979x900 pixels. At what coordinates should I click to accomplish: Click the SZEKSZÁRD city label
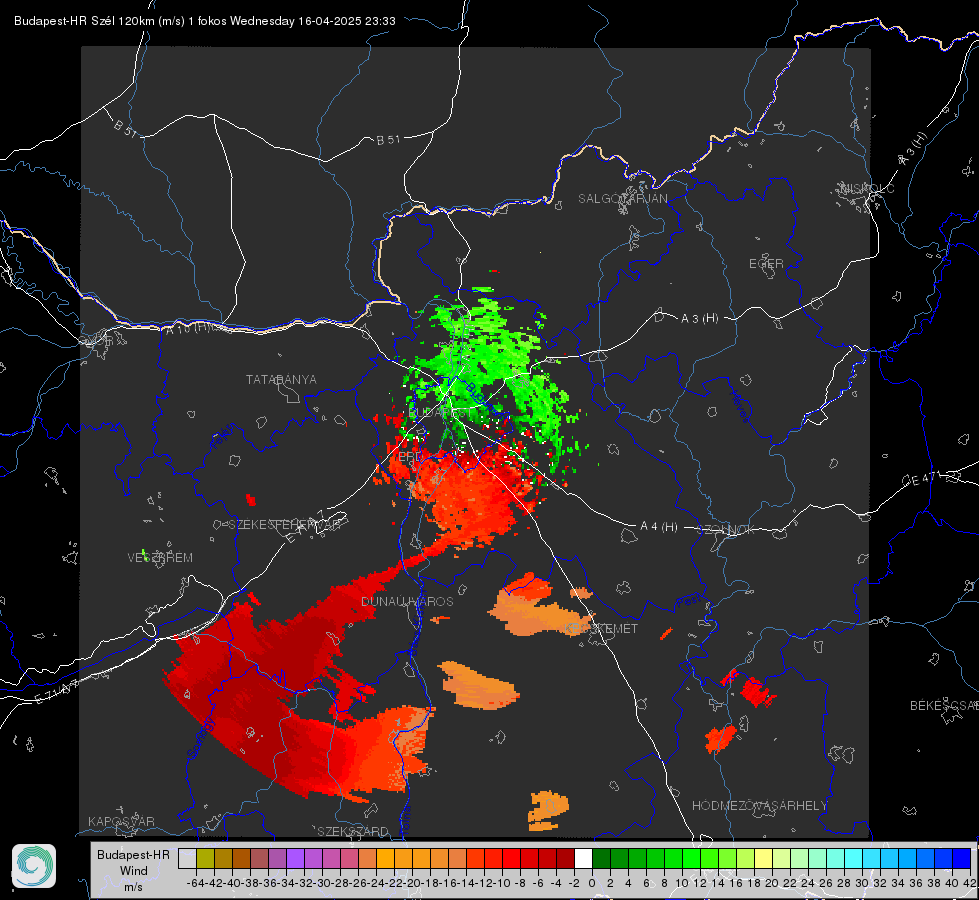point(353,831)
